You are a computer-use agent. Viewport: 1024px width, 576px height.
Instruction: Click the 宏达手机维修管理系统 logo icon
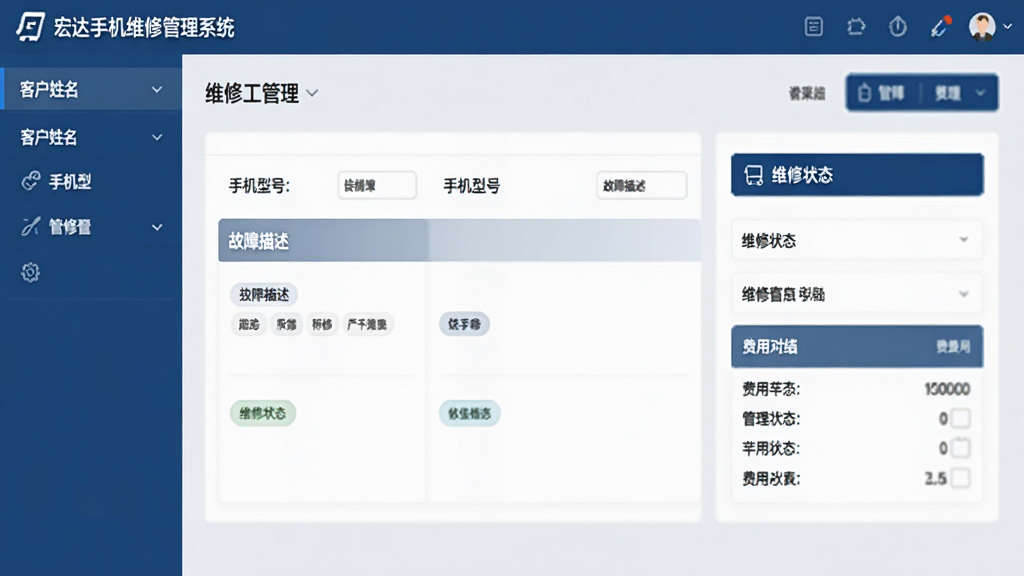click(x=30, y=27)
